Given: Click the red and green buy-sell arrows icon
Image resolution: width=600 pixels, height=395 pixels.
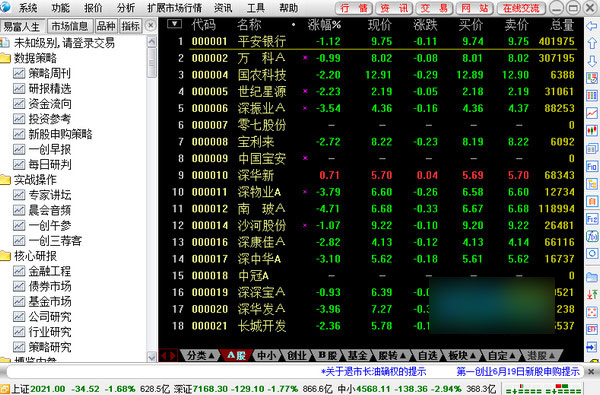Looking at the screenshot, I should (592, 294).
